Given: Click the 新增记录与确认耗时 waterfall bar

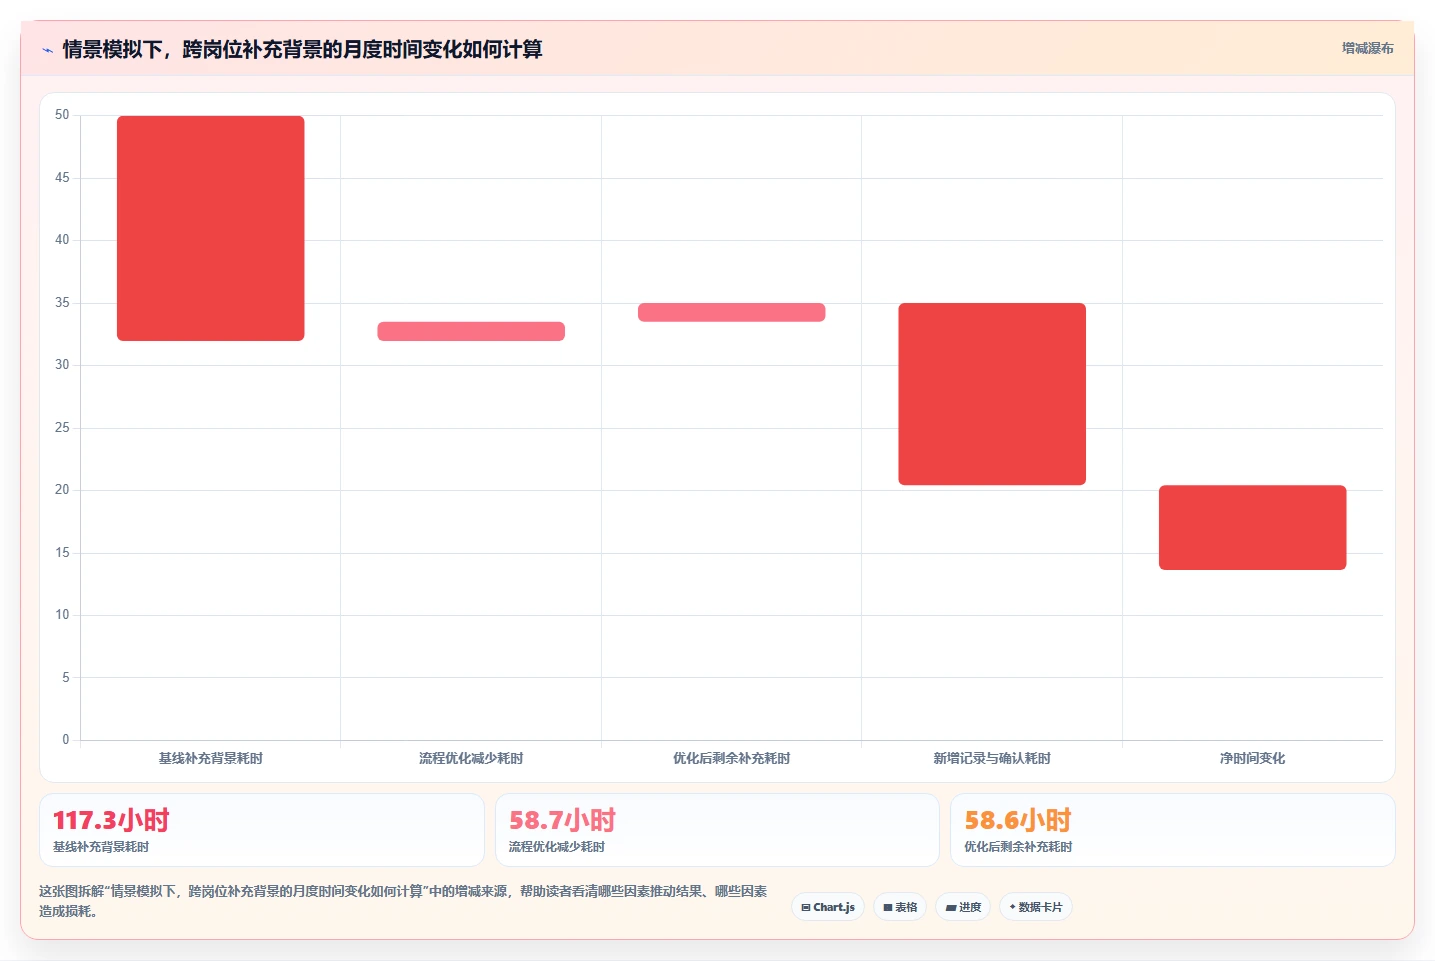Looking at the screenshot, I should [992, 394].
